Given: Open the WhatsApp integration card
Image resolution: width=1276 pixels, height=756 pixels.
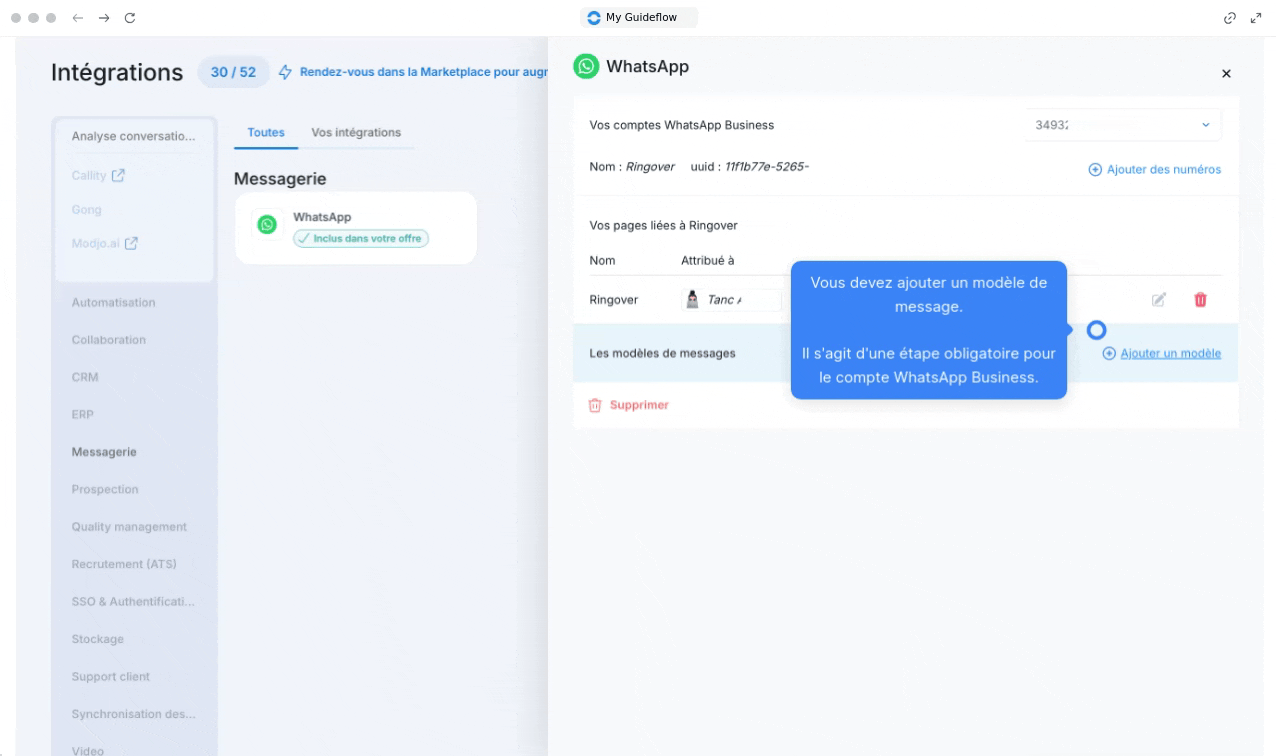Looking at the screenshot, I should (x=355, y=228).
